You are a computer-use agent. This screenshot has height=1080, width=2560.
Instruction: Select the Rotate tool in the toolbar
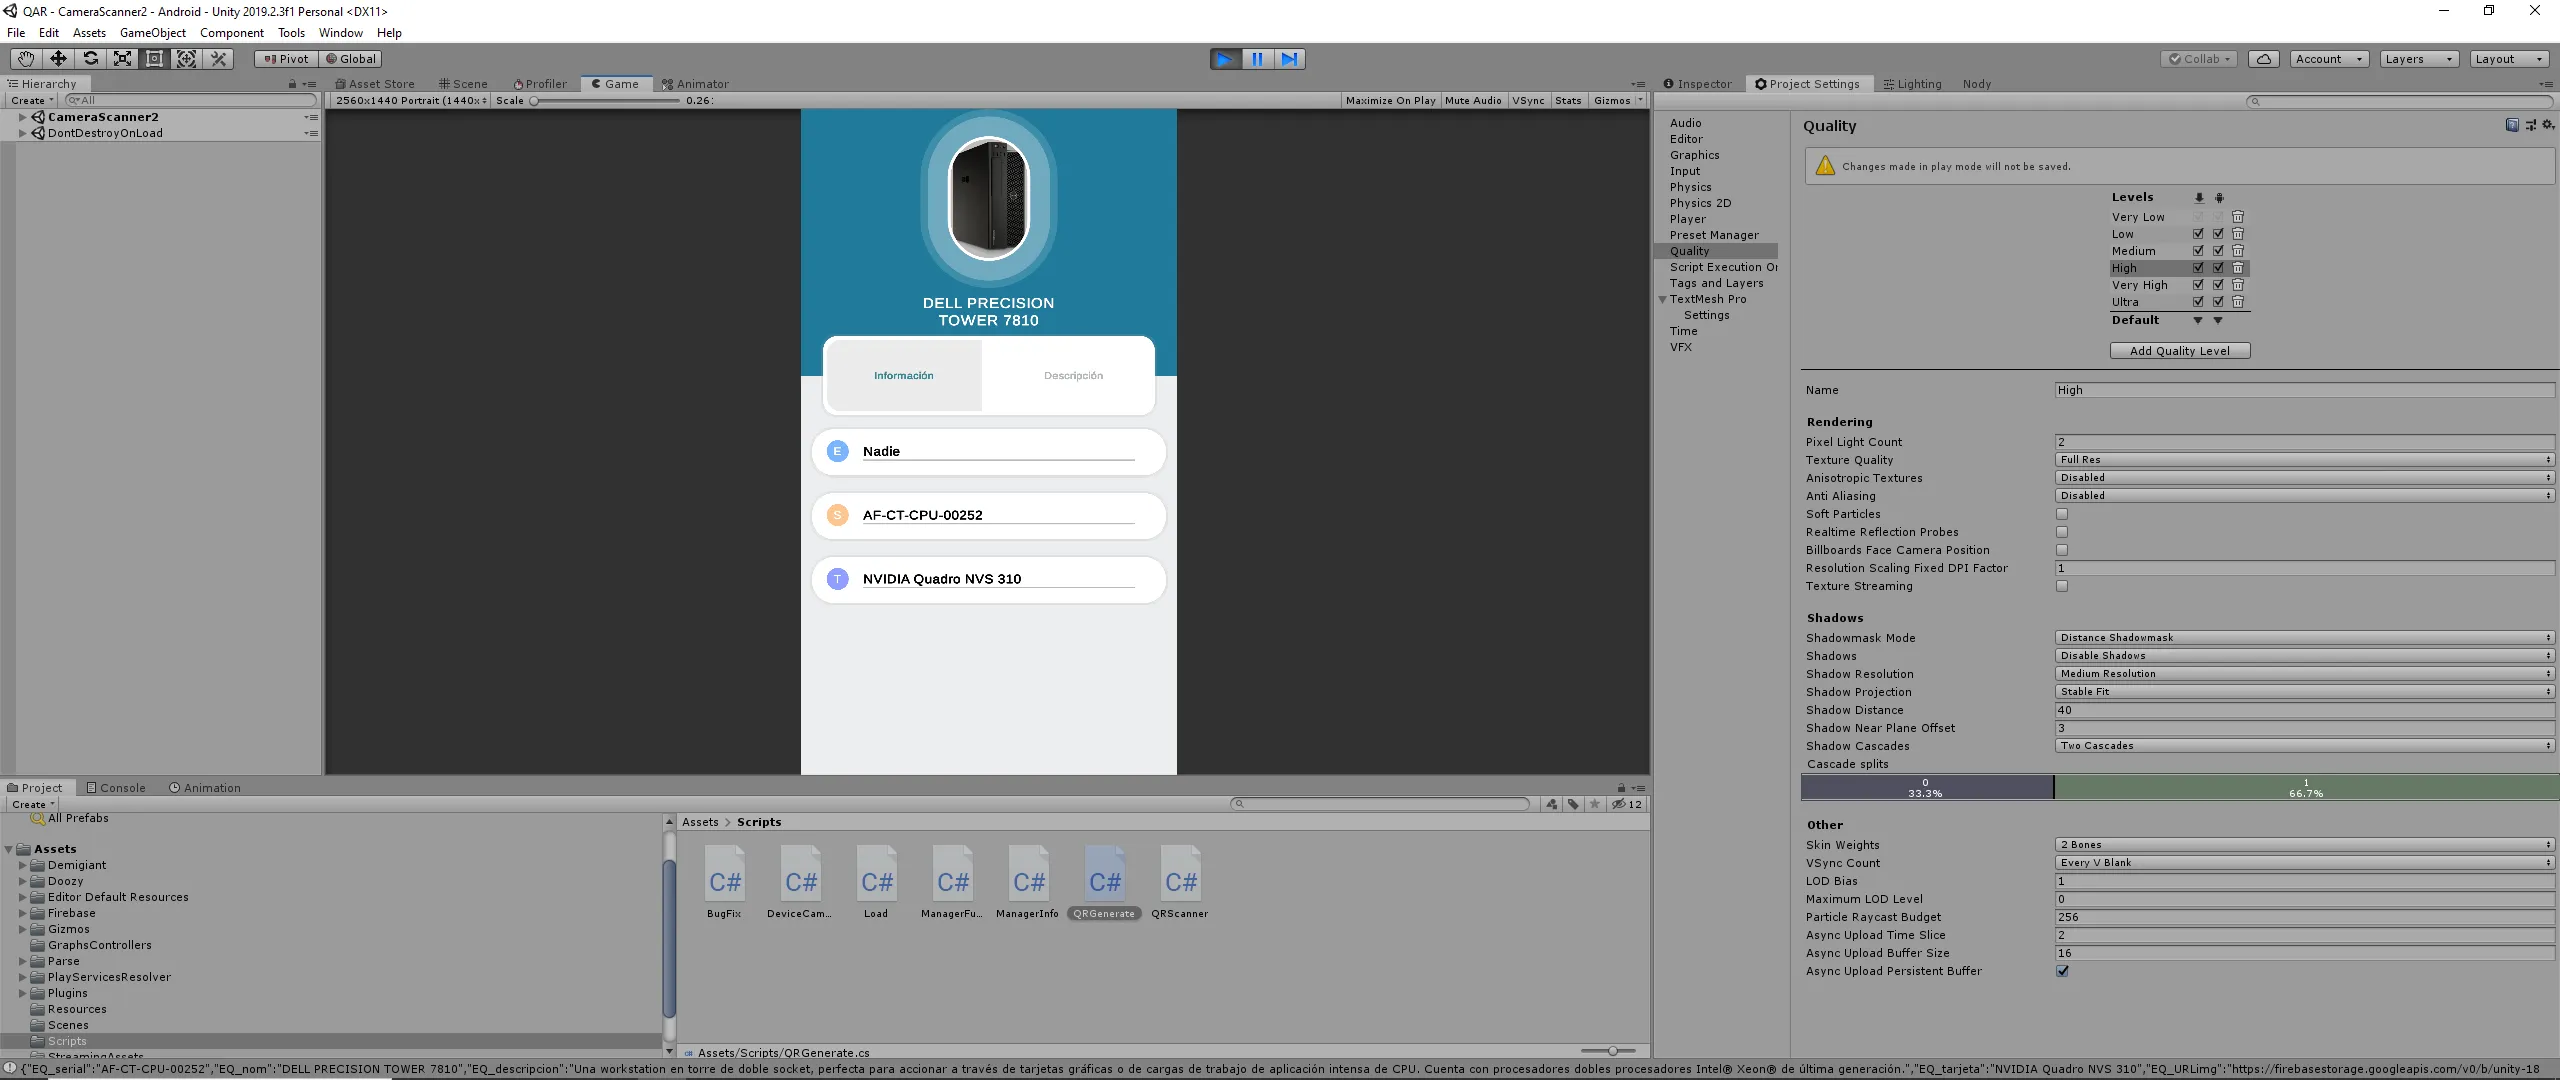pyautogui.click(x=90, y=59)
